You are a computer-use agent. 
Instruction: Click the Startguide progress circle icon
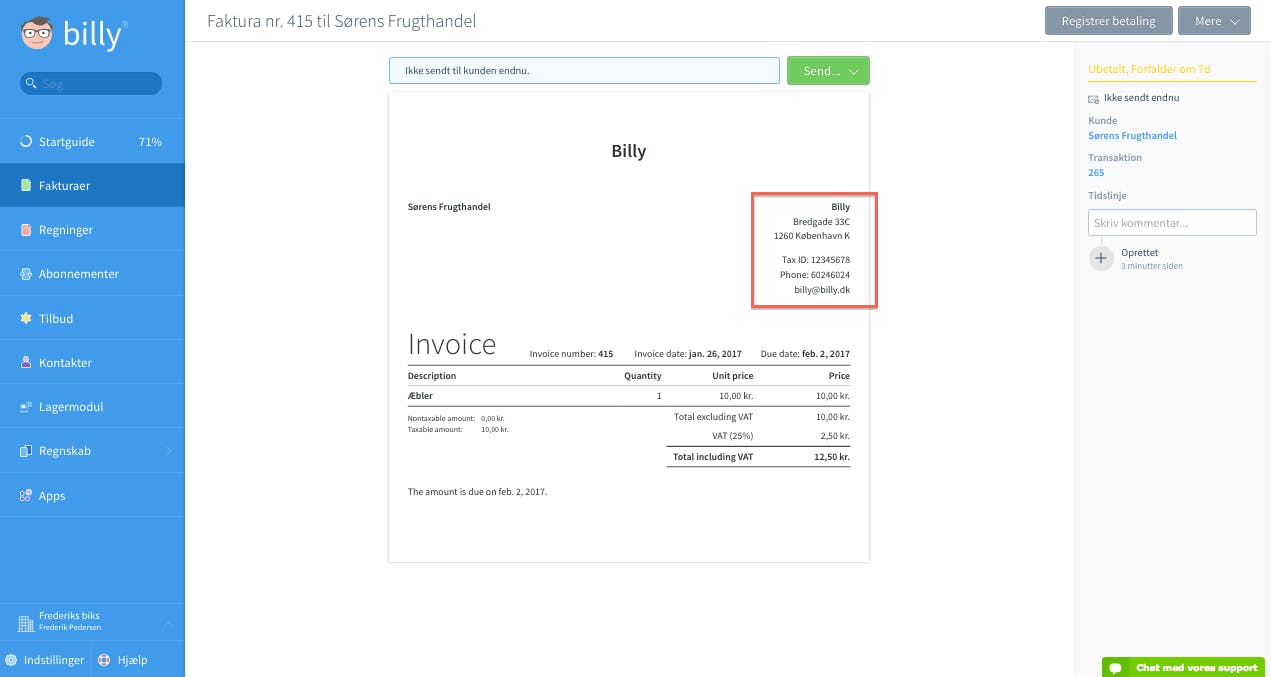(27, 142)
